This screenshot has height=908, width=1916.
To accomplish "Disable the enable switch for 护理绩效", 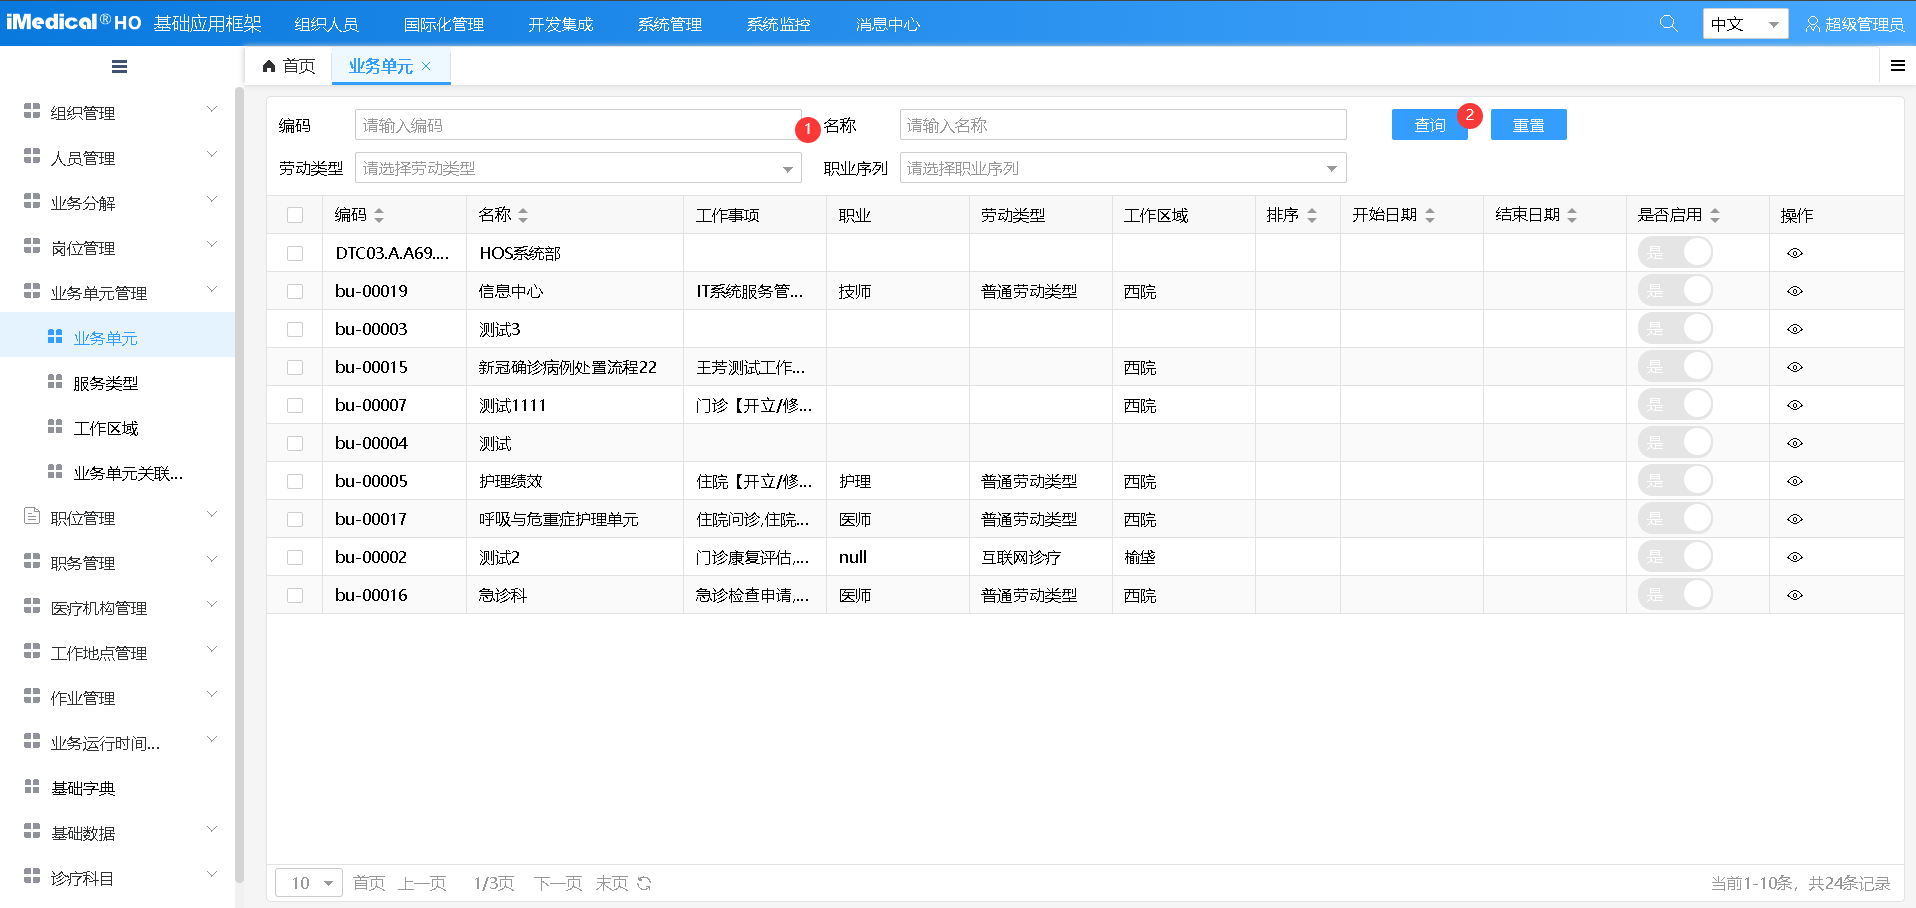I will pos(1676,480).
